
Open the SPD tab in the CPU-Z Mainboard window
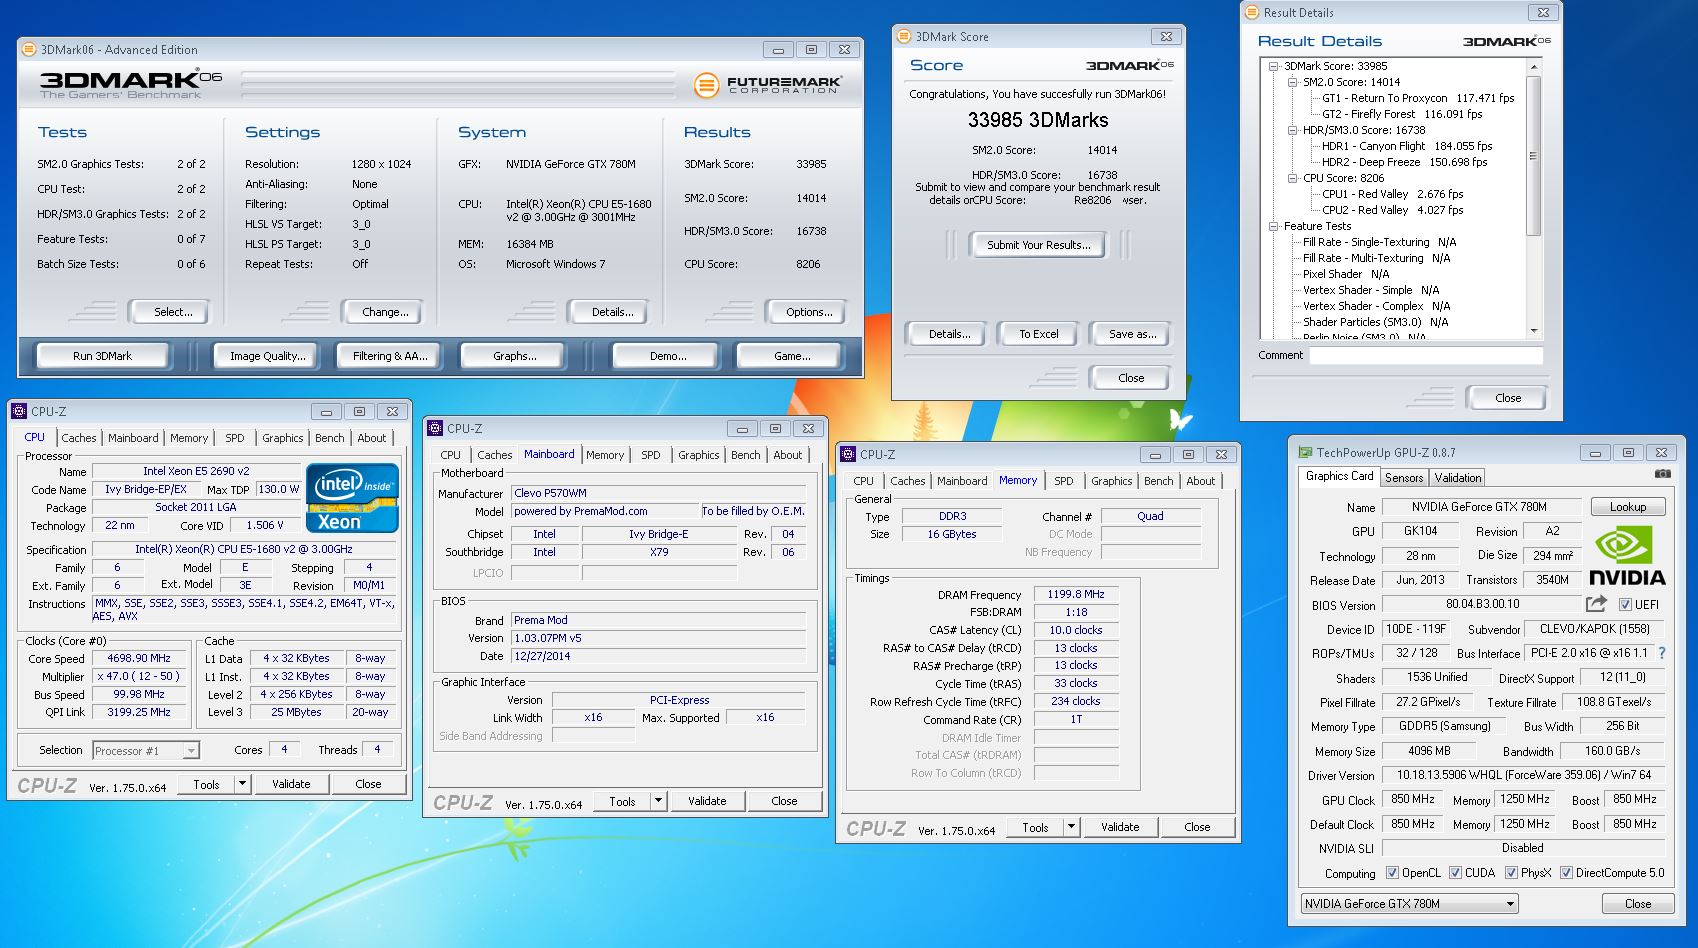pyautogui.click(x=651, y=455)
